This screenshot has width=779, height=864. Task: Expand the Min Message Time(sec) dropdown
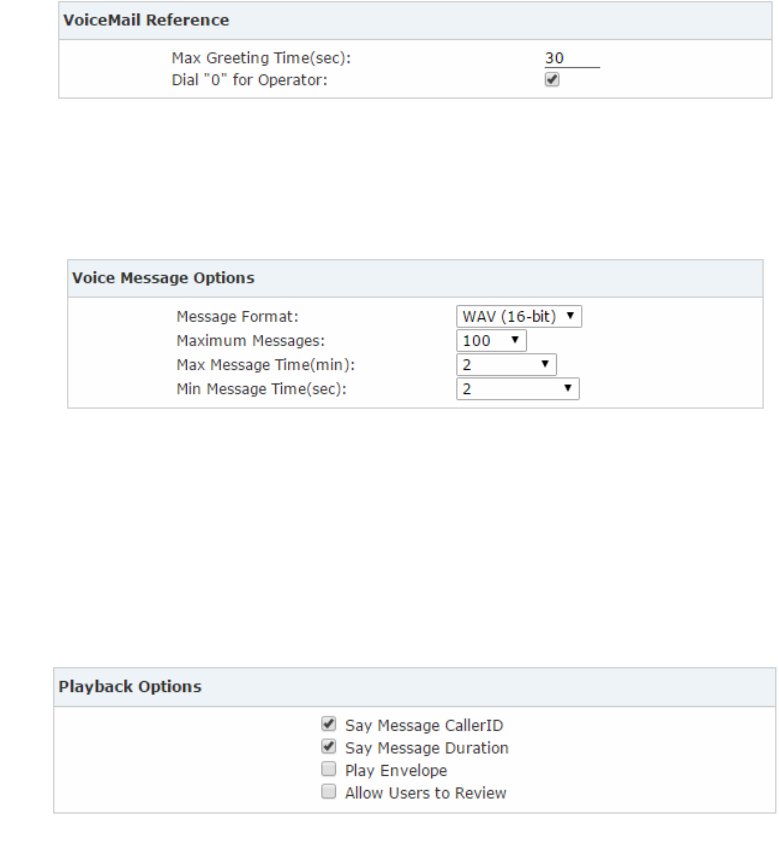coord(518,389)
